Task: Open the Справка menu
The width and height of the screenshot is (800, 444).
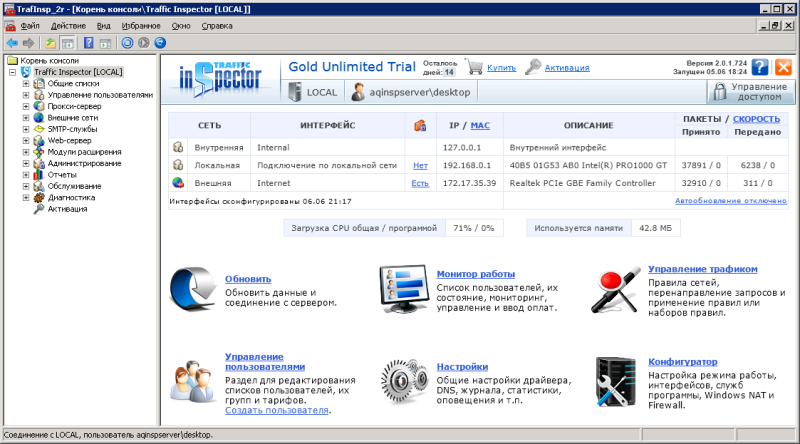Action: 217,26
